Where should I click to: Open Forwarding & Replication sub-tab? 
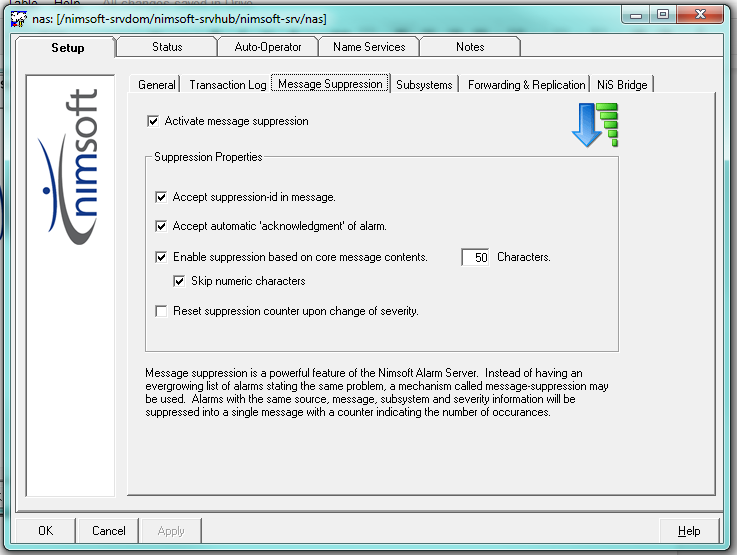click(526, 85)
